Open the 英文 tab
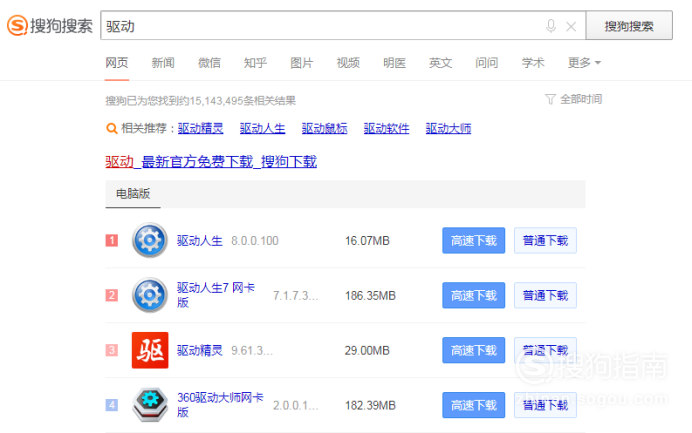The image size is (692, 433). pyautogui.click(x=440, y=63)
